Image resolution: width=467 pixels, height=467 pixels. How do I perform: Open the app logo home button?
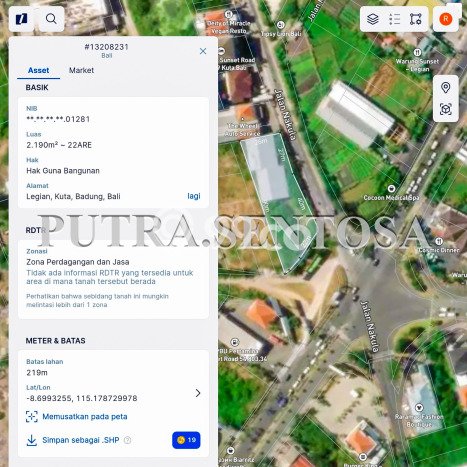(21, 19)
